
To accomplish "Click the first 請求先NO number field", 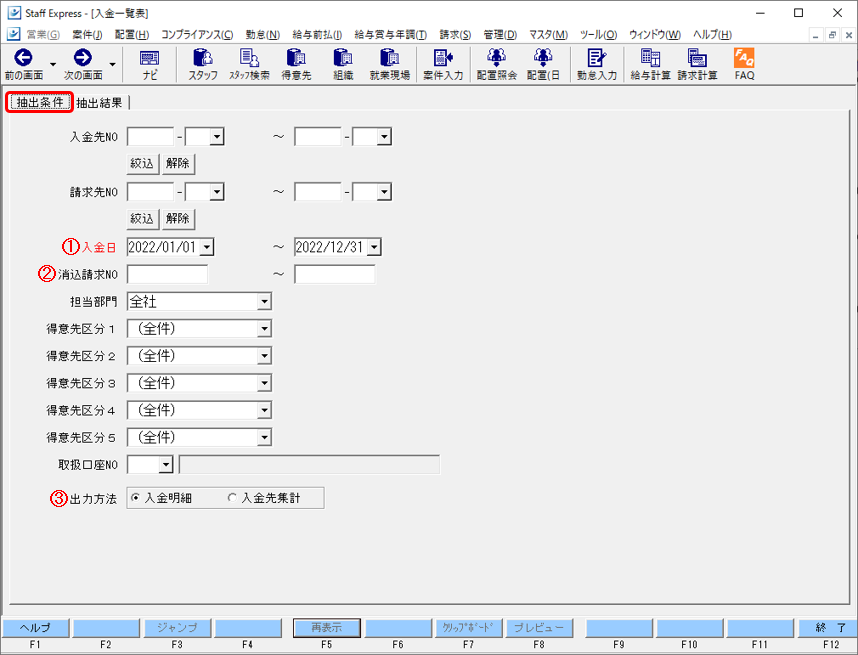I will (x=150, y=192).
